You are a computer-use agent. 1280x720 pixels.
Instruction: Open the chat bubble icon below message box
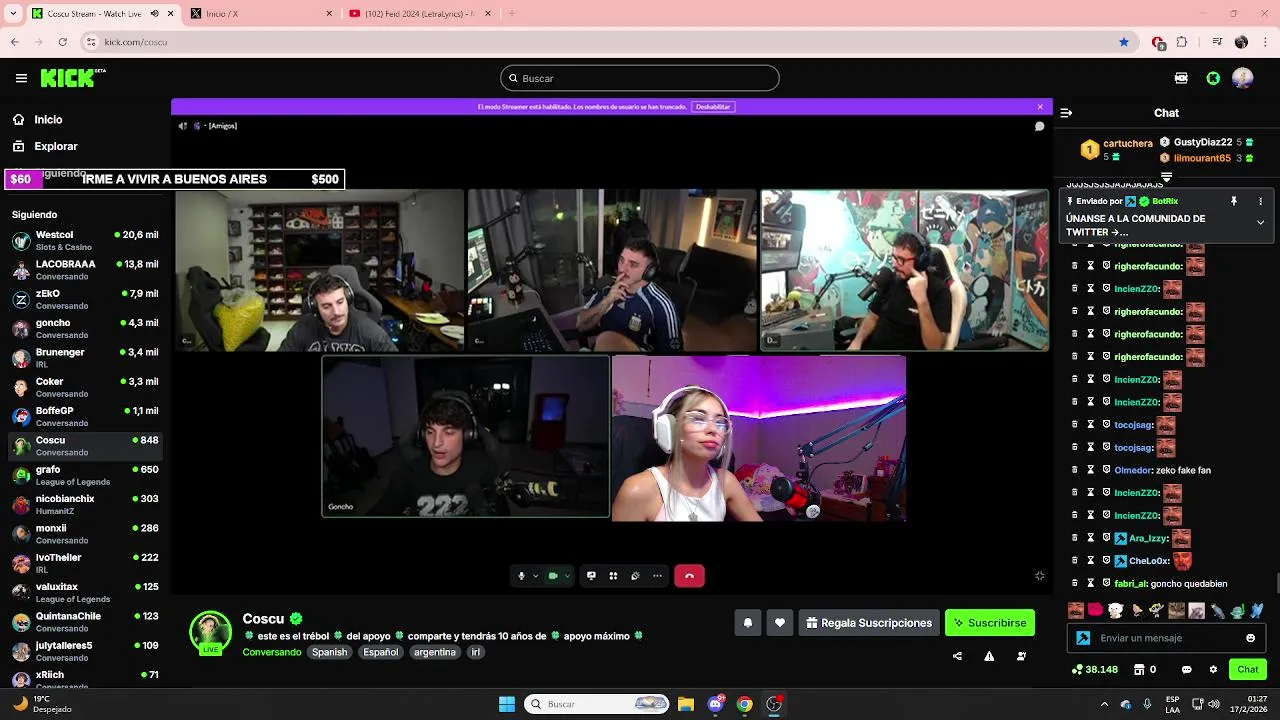pyautogui.click(x=1187, y=670)
